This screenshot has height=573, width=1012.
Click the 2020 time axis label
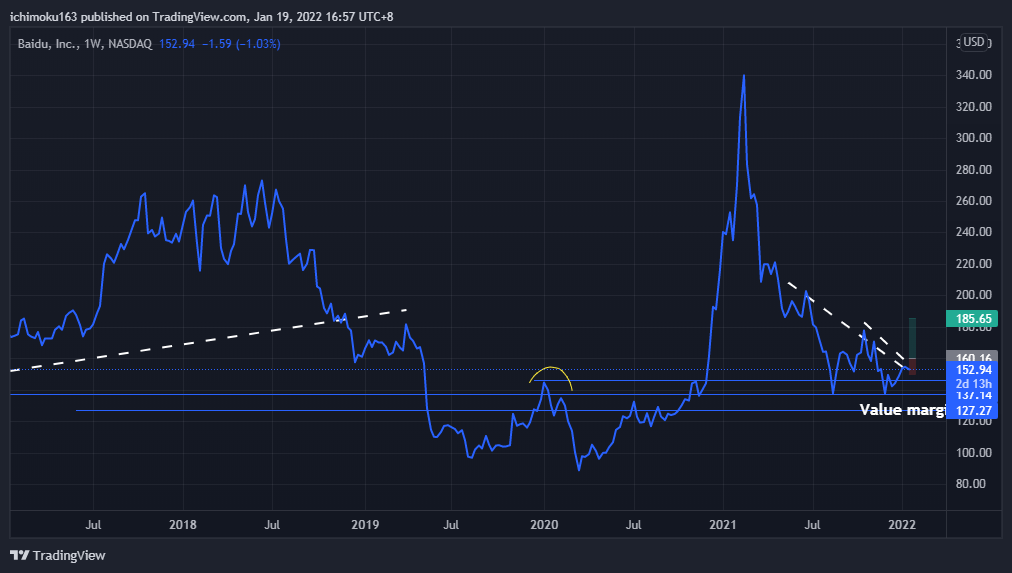tap(544, 525)
